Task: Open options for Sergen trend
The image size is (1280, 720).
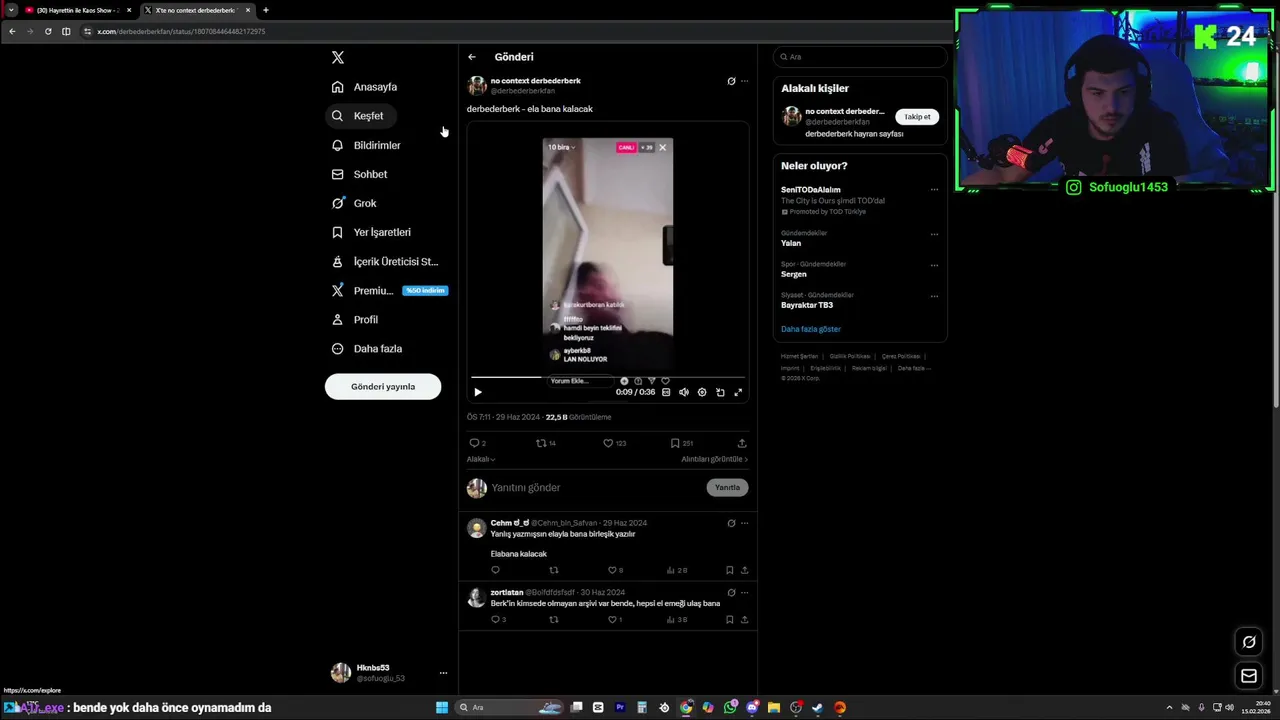Action: pyautogui.click(x=934, y=266)
